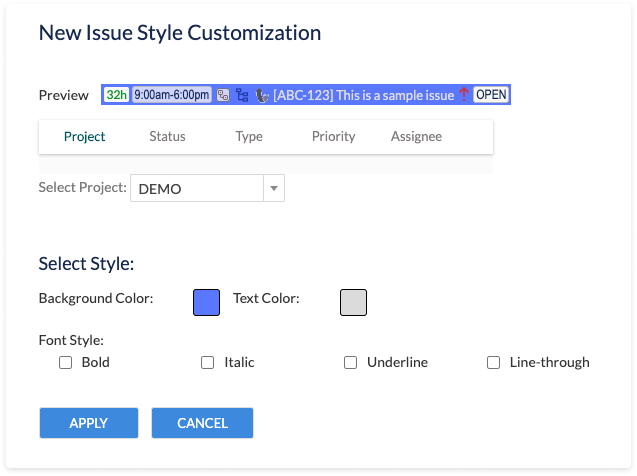The height and width of the screenshot is (476, 637).
Task: Switch to the Status tab
Action: coord(167,137)
